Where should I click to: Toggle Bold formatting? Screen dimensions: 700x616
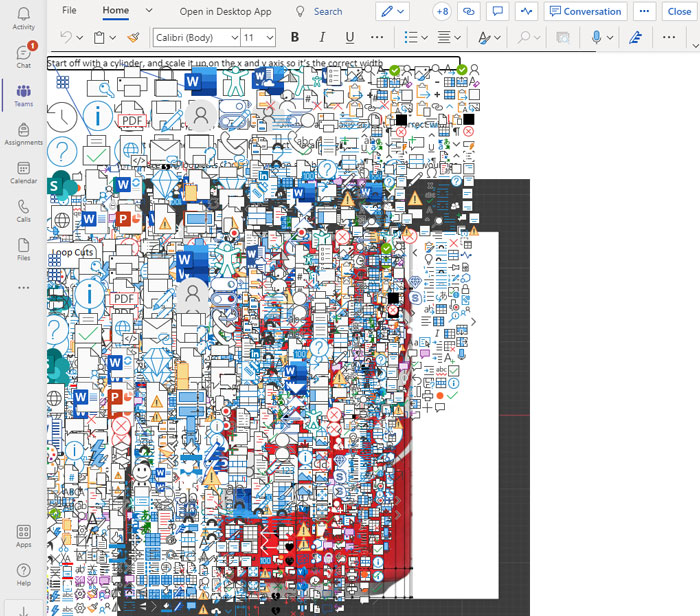click(x=294, y=38)
